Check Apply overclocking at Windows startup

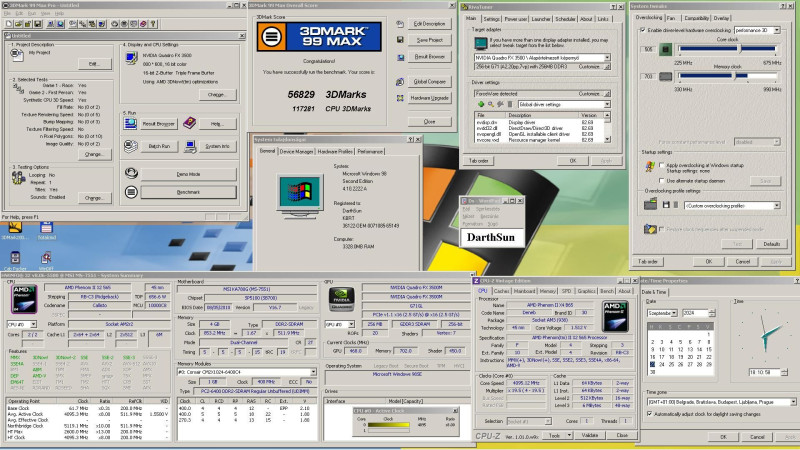point(662,165)
